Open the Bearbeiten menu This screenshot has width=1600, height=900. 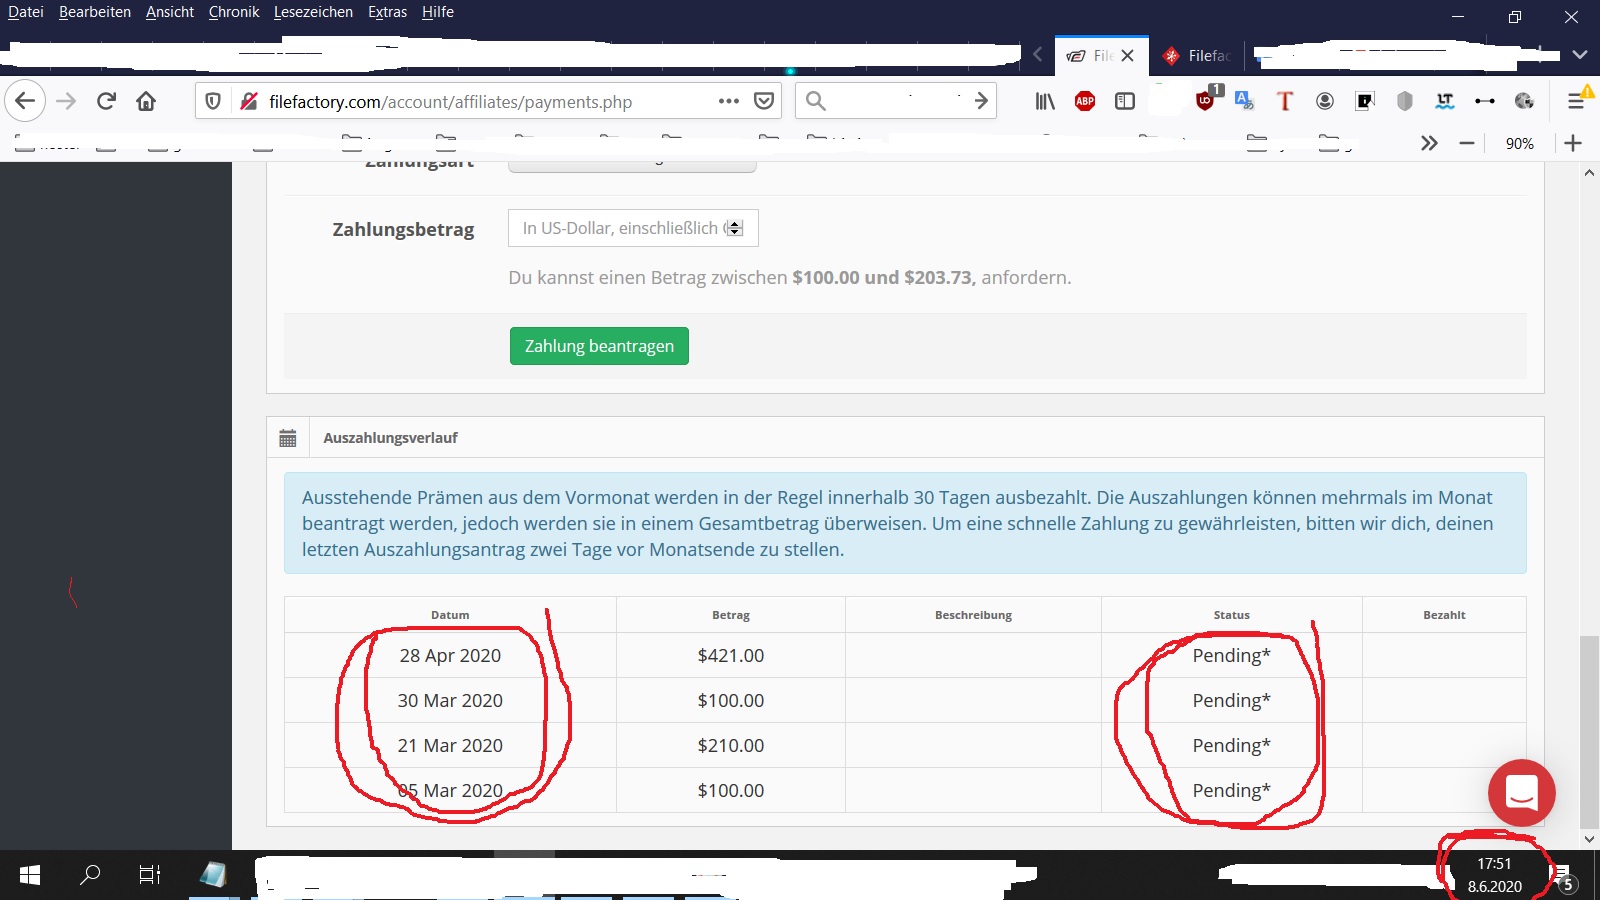point(95,12)
